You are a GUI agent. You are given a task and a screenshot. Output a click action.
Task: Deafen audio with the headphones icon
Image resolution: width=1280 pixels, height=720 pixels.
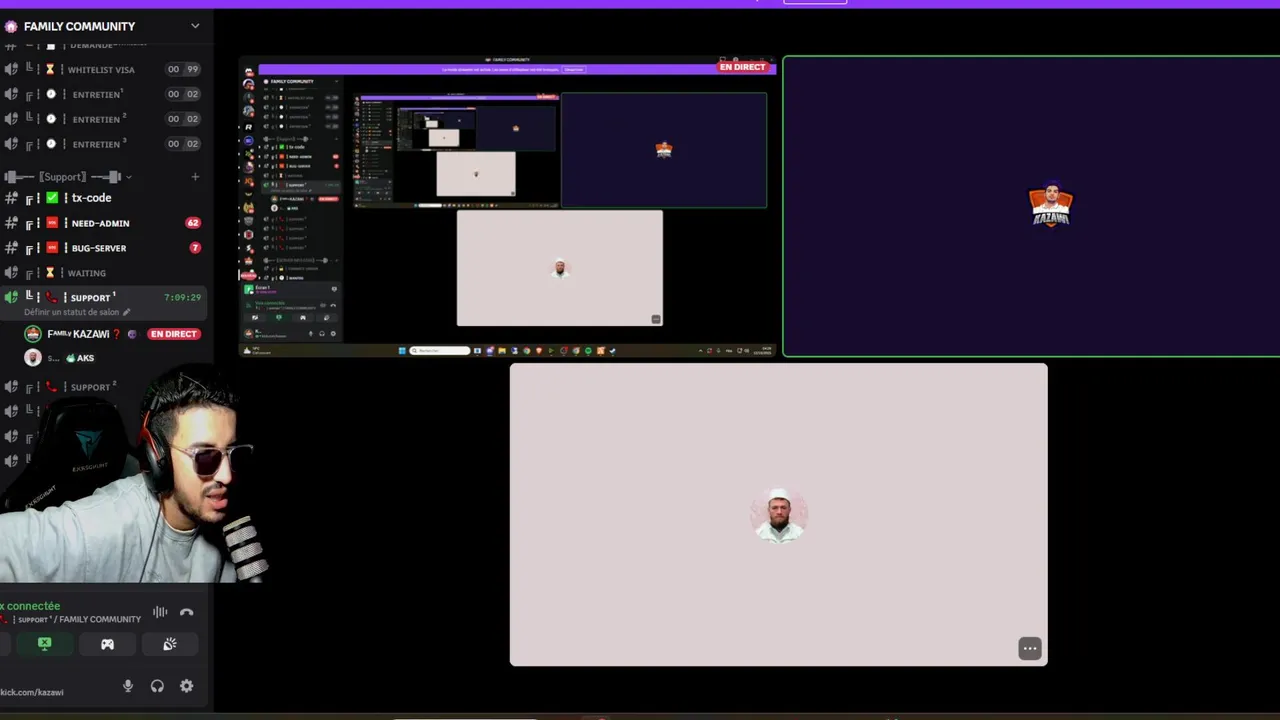157,686
